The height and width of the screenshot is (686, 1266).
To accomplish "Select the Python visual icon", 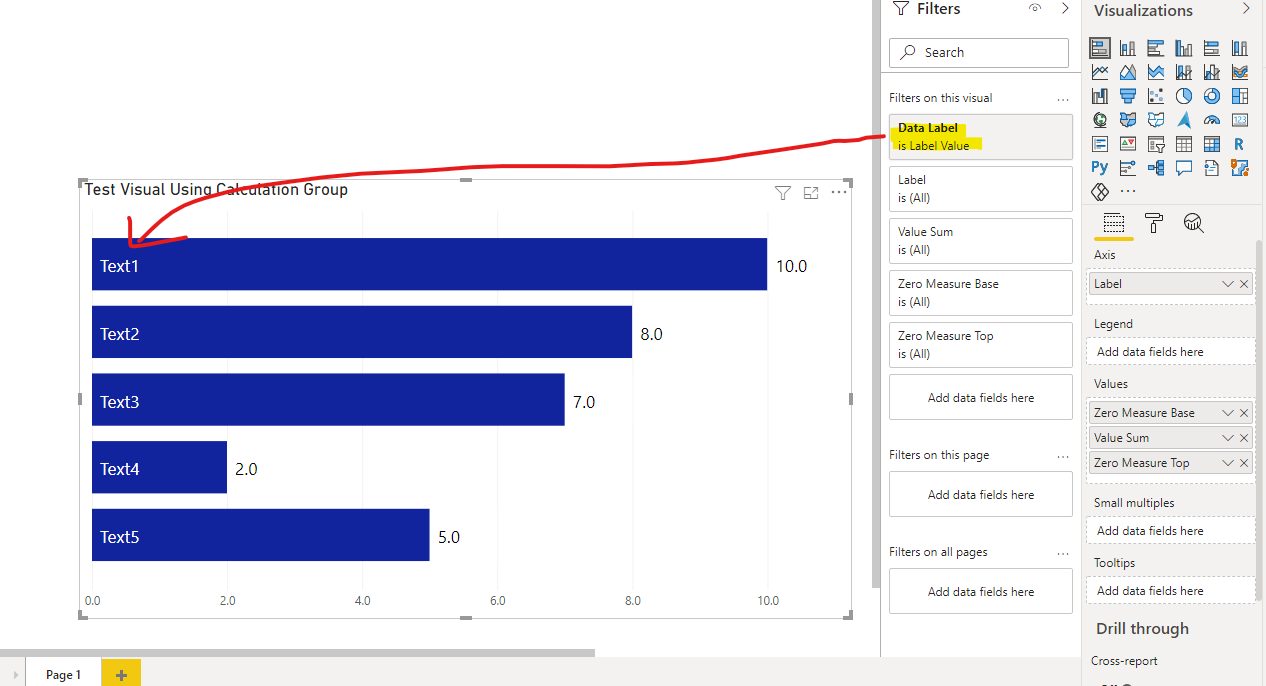I will [x=1099, y=168].
